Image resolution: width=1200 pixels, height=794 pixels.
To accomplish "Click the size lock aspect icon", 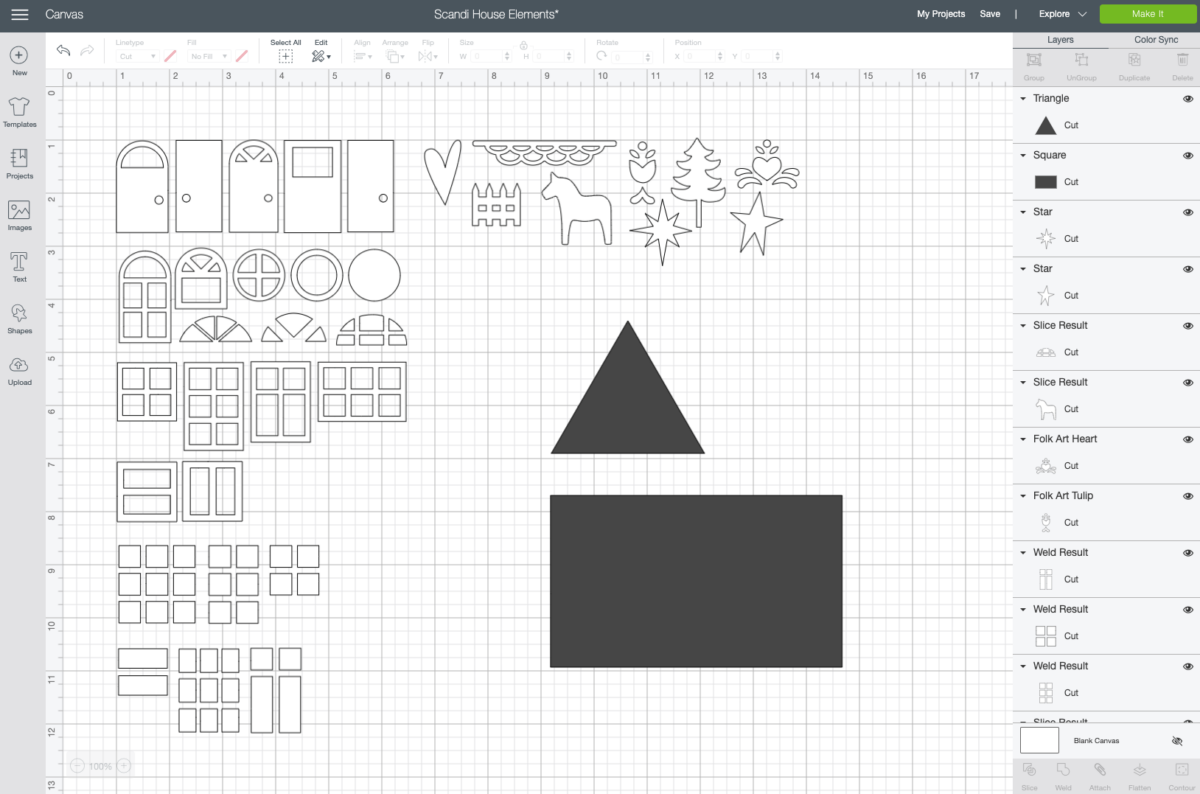I will click(523, 45).
